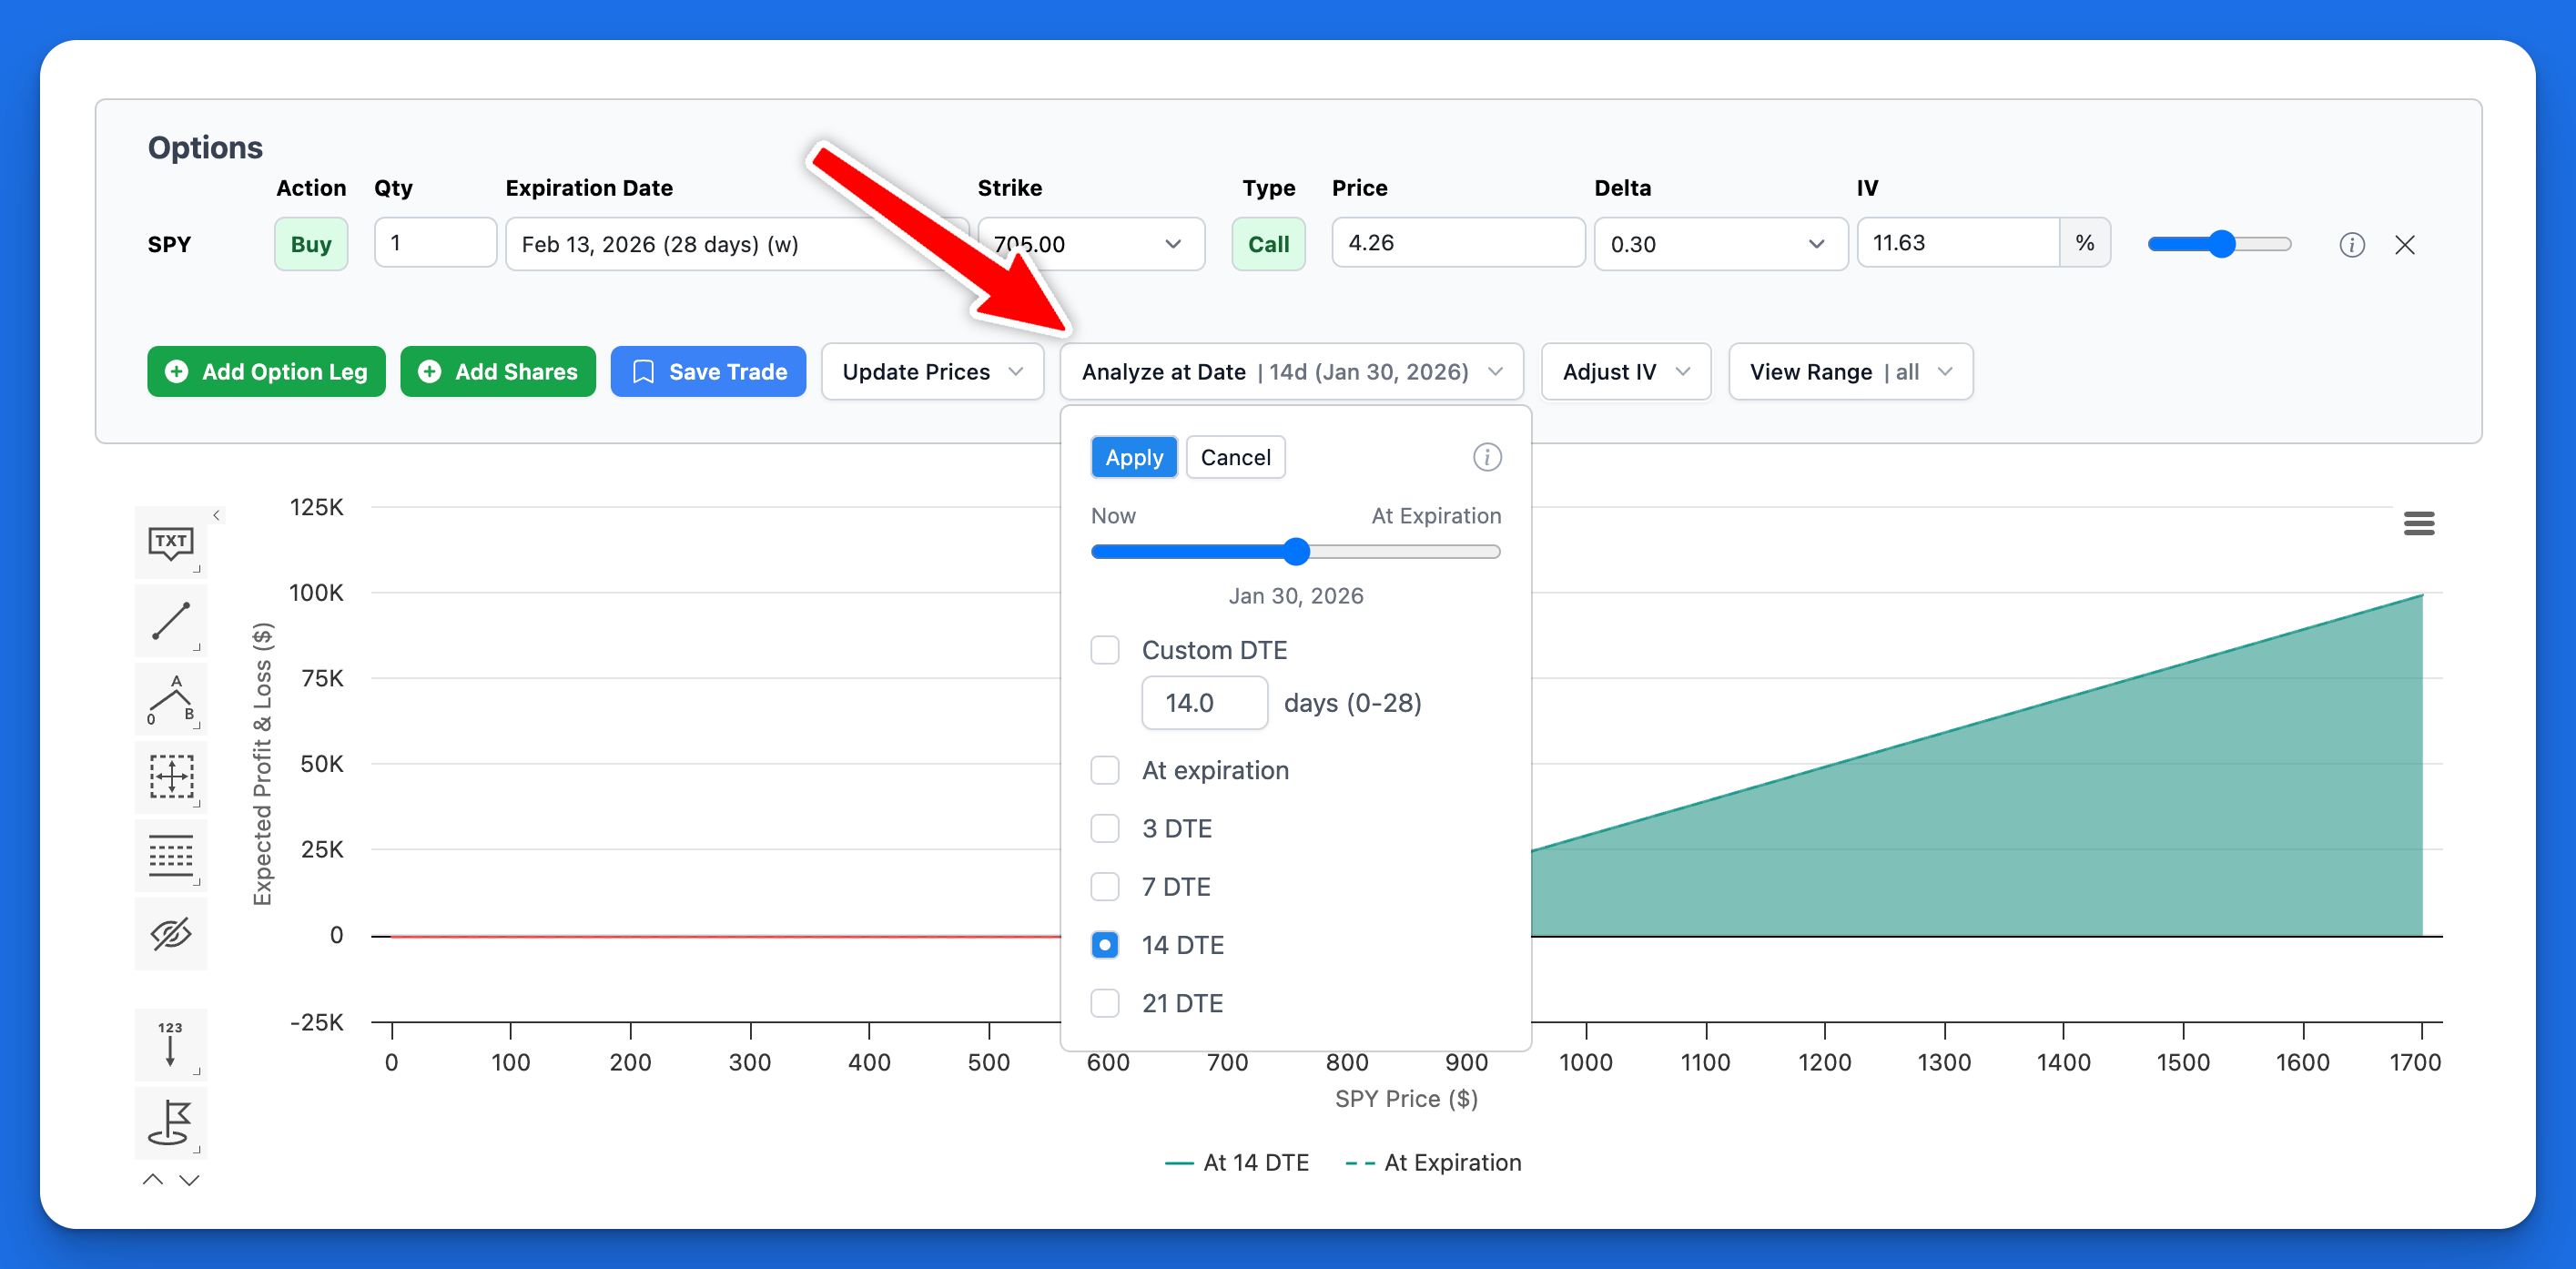
Task: Open the move selection region tool
Action: [170, 777]
